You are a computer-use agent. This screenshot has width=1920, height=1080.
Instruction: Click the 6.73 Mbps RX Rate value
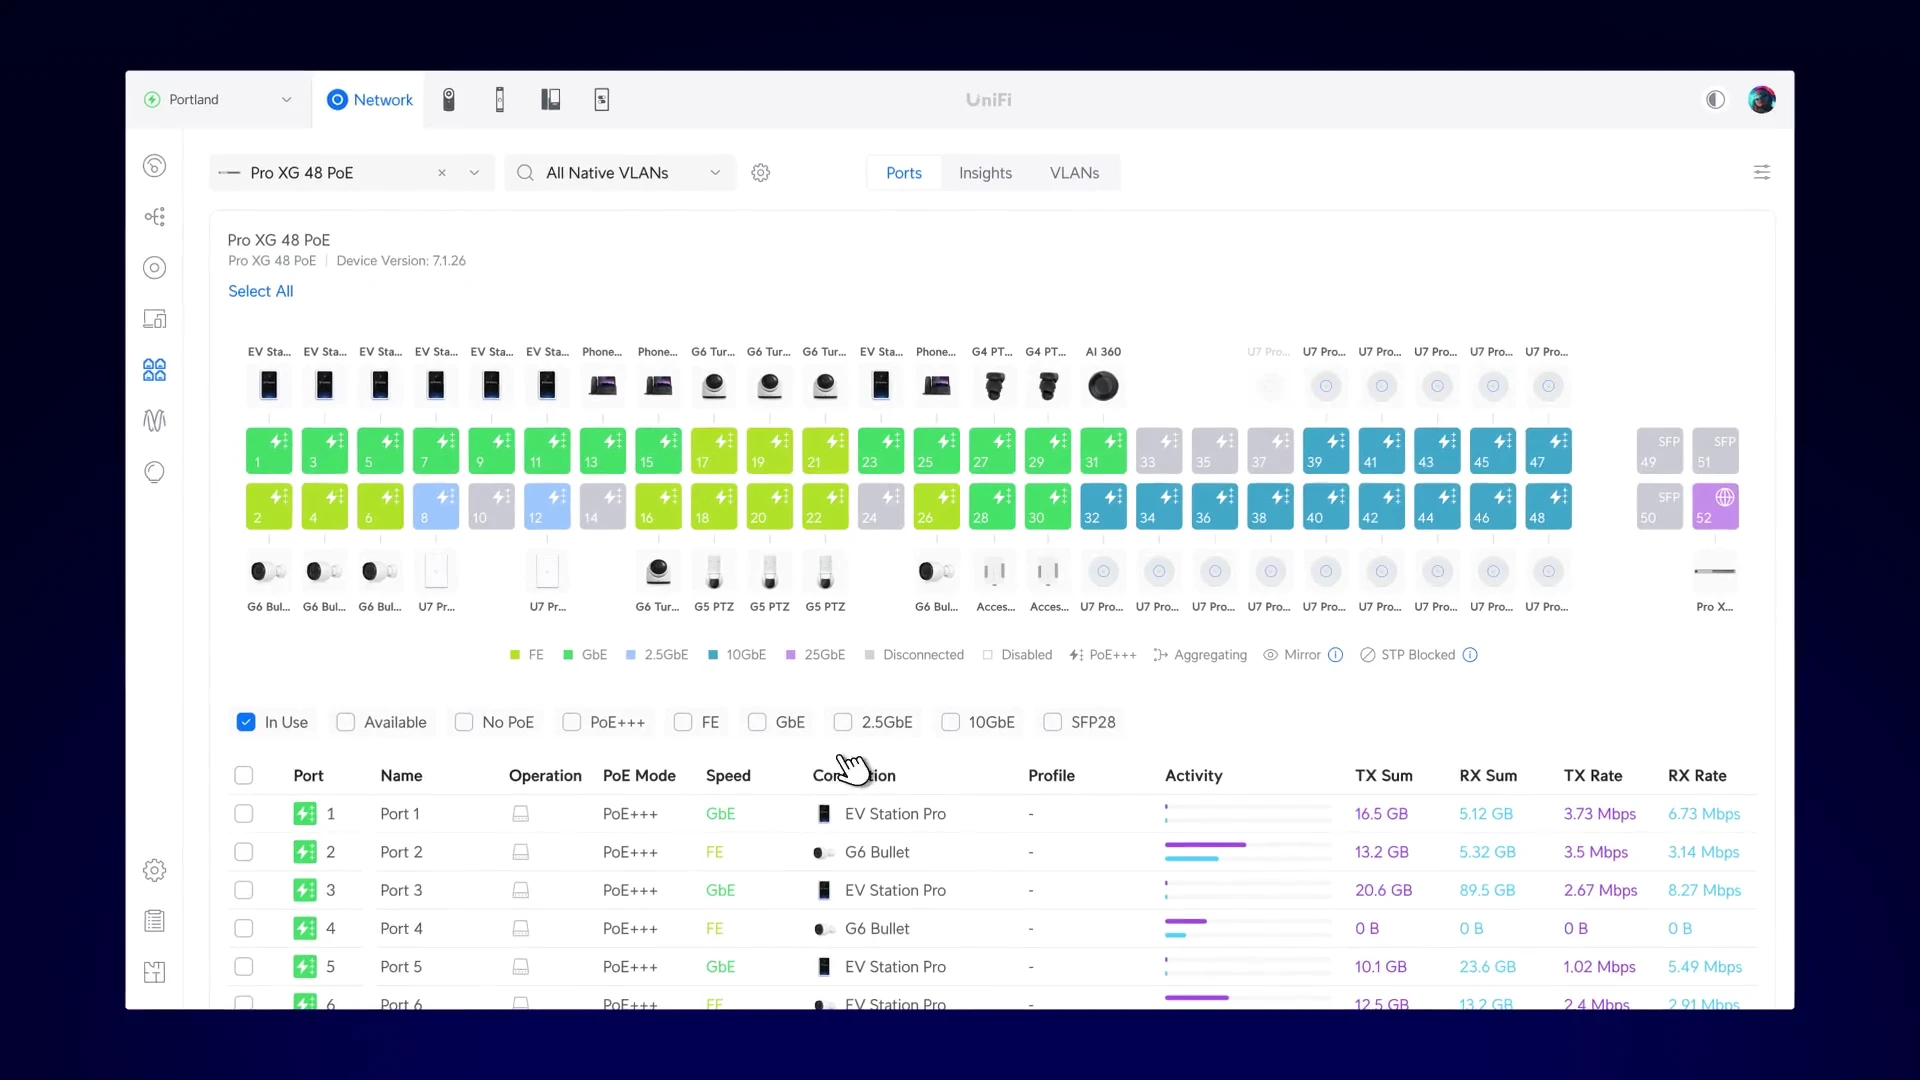click(x=1704, y=814)
